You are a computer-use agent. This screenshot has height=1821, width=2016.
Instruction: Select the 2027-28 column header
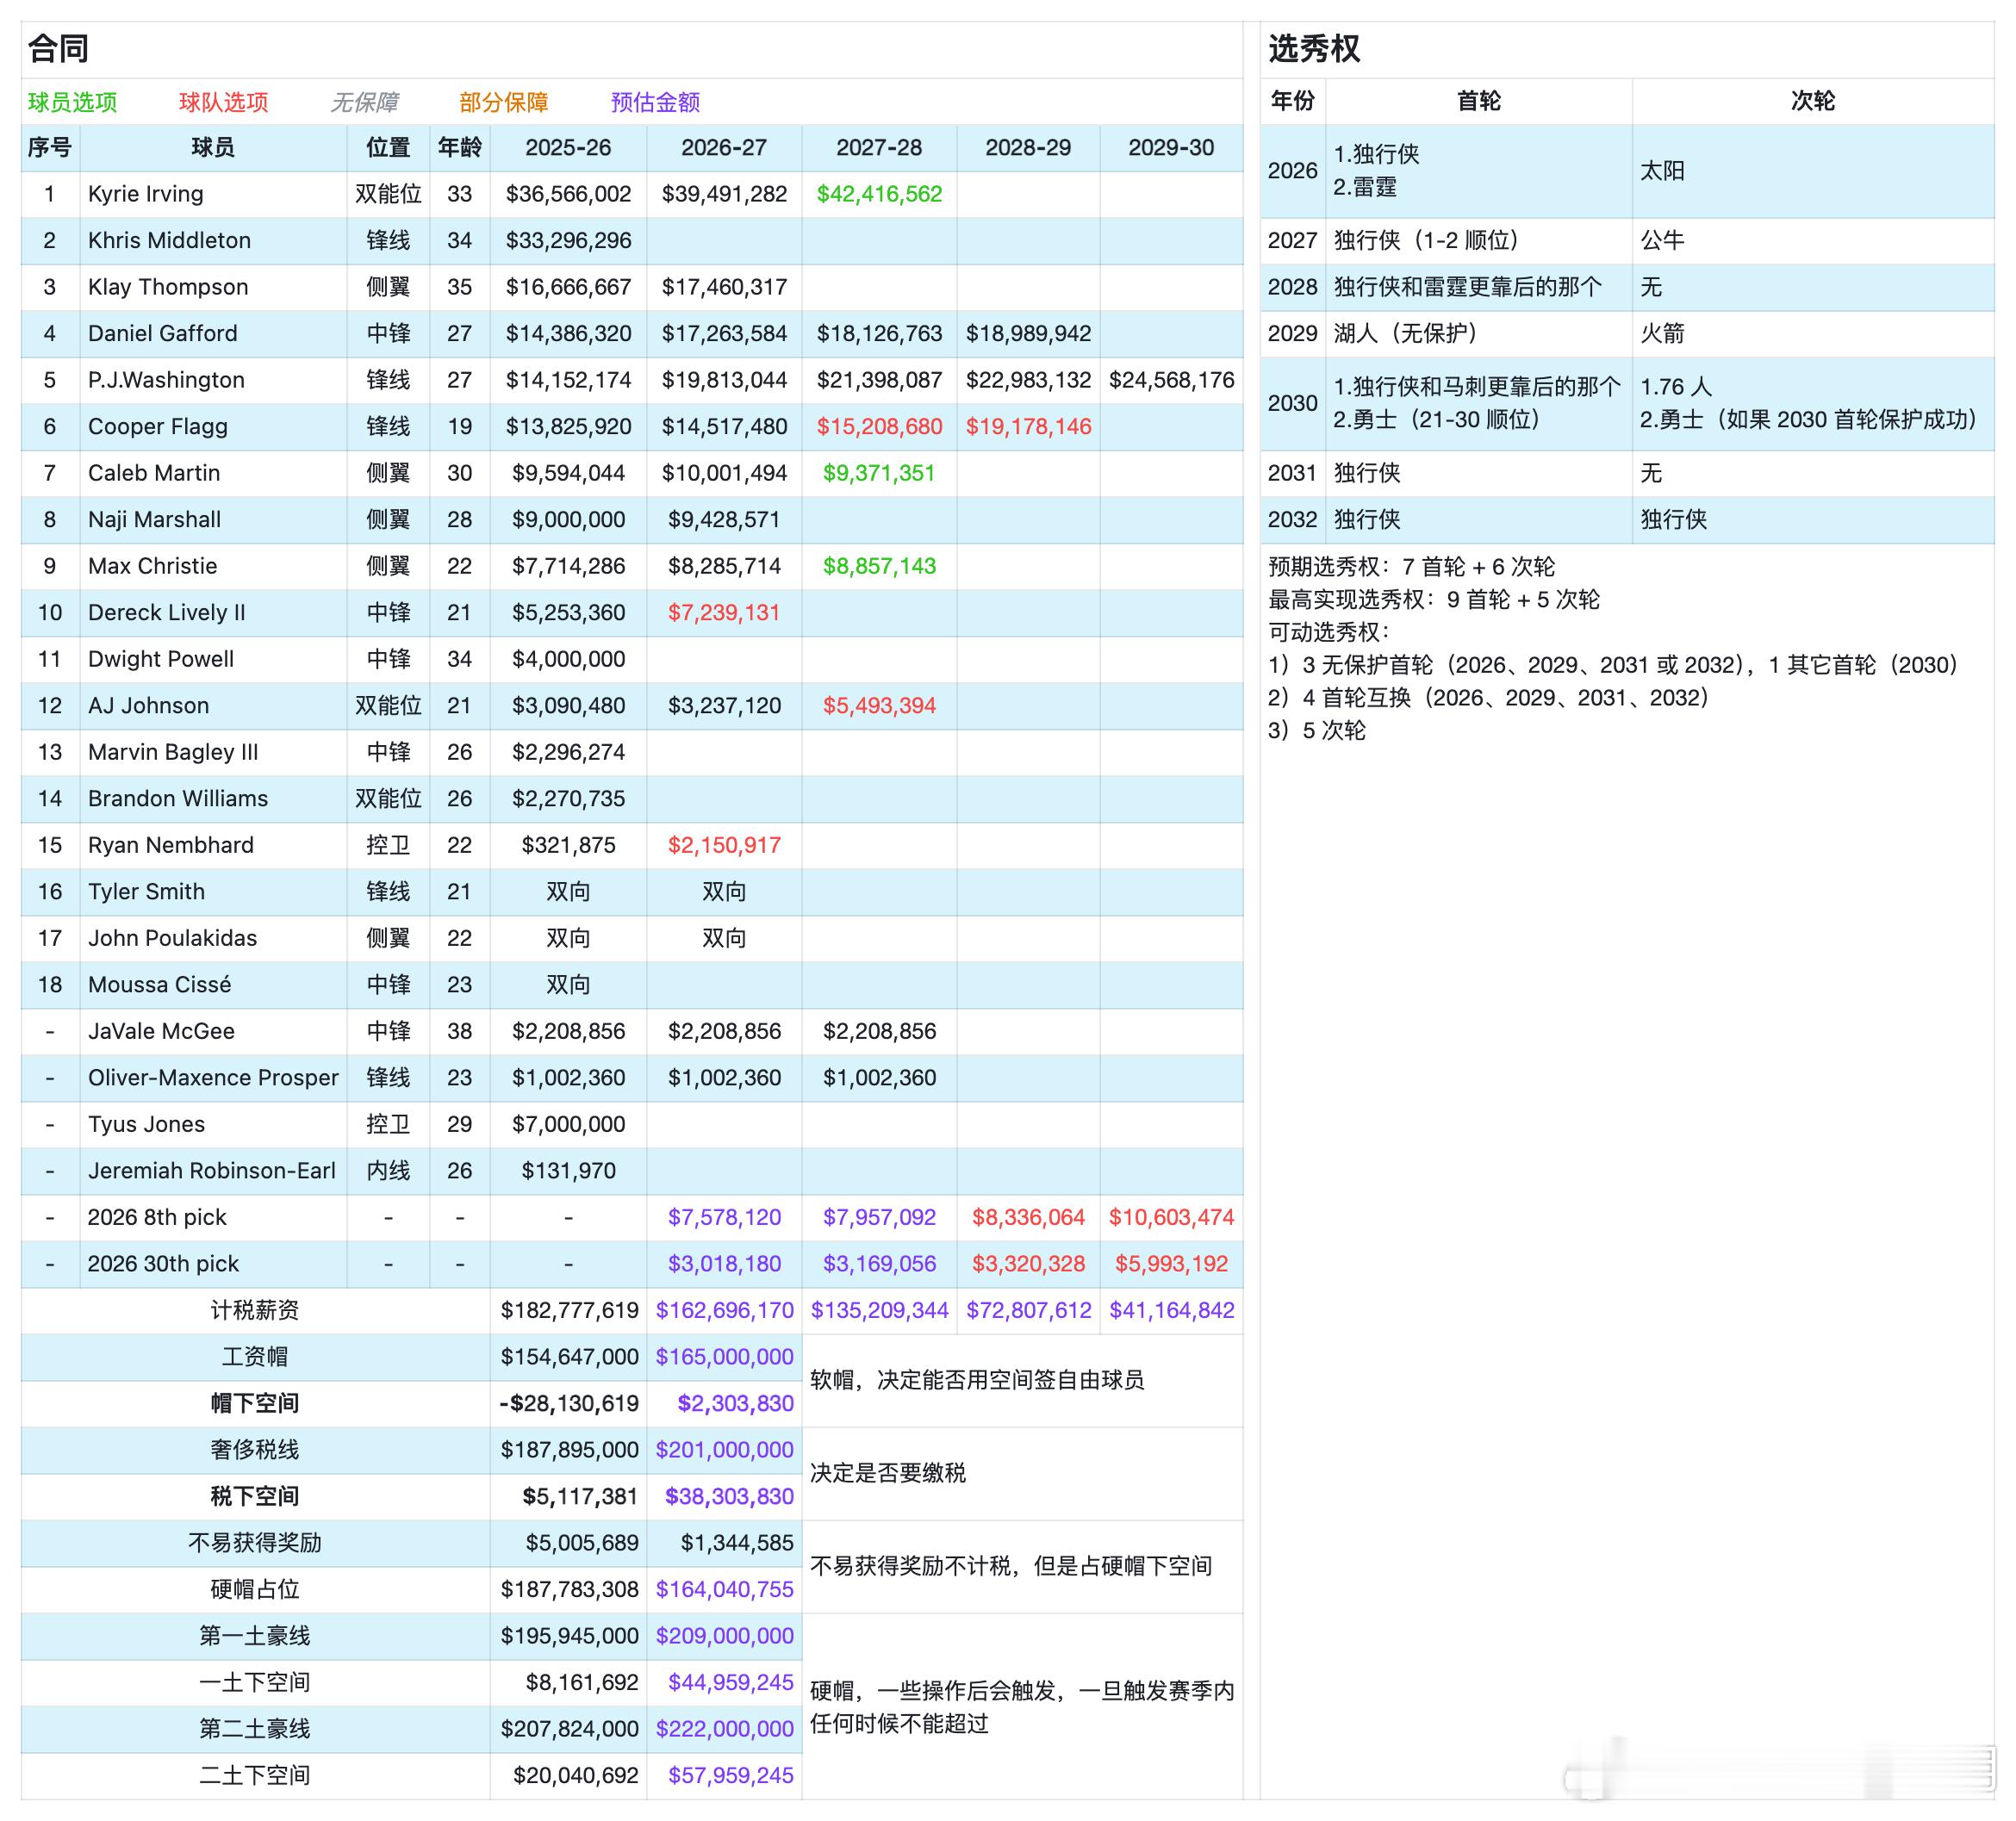879,148
